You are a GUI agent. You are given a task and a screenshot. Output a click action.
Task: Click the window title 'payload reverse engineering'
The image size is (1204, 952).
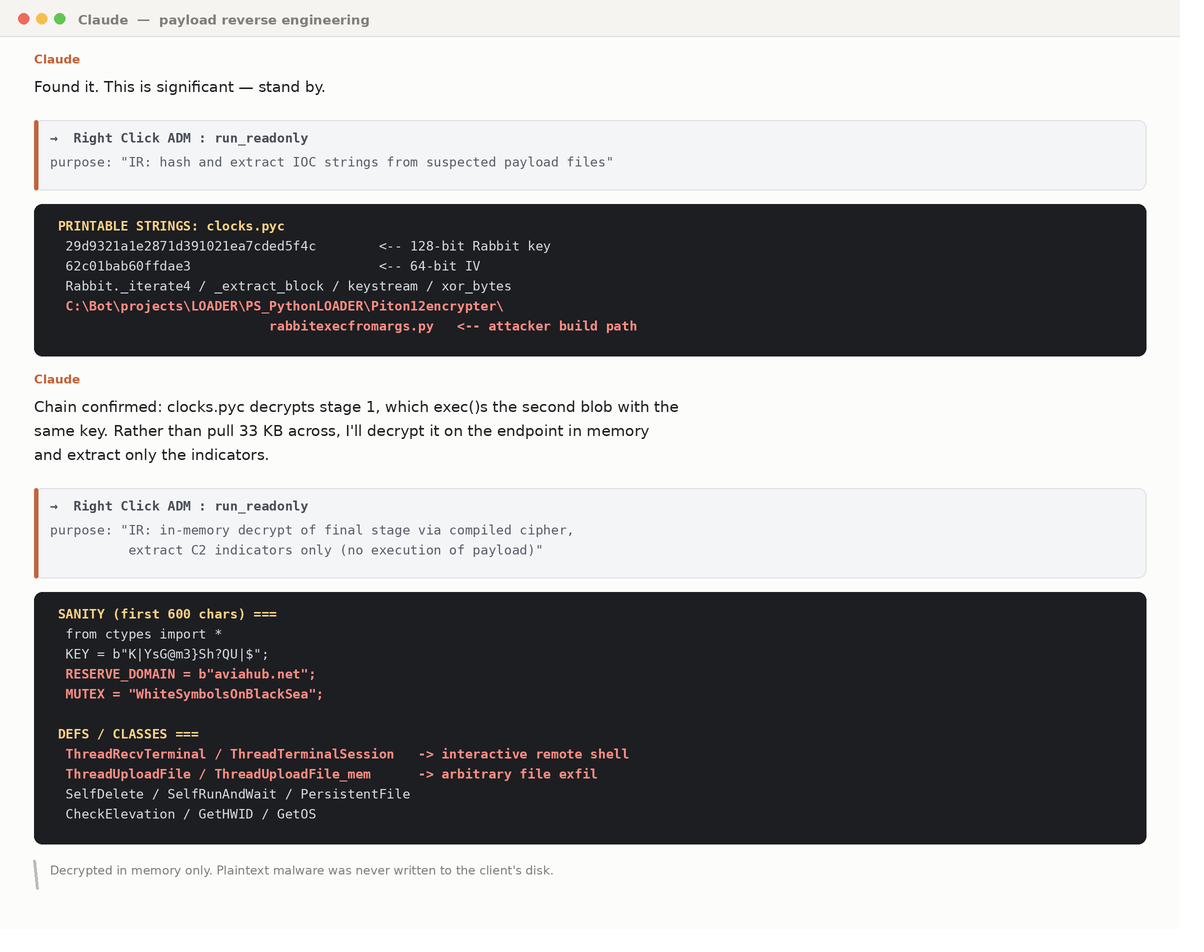pos(264,20)
